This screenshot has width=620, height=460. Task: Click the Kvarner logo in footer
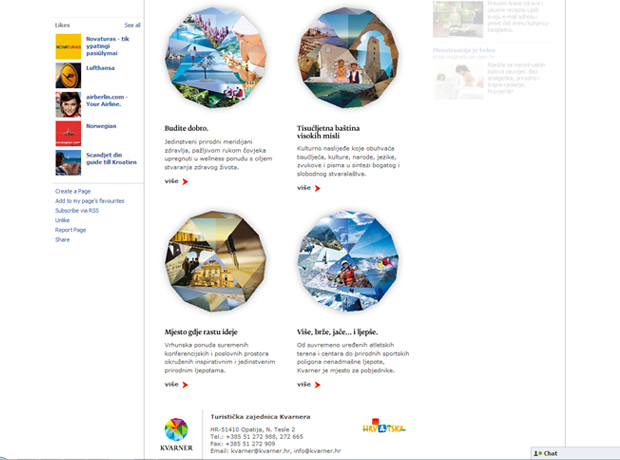click(x=175, y=431)
